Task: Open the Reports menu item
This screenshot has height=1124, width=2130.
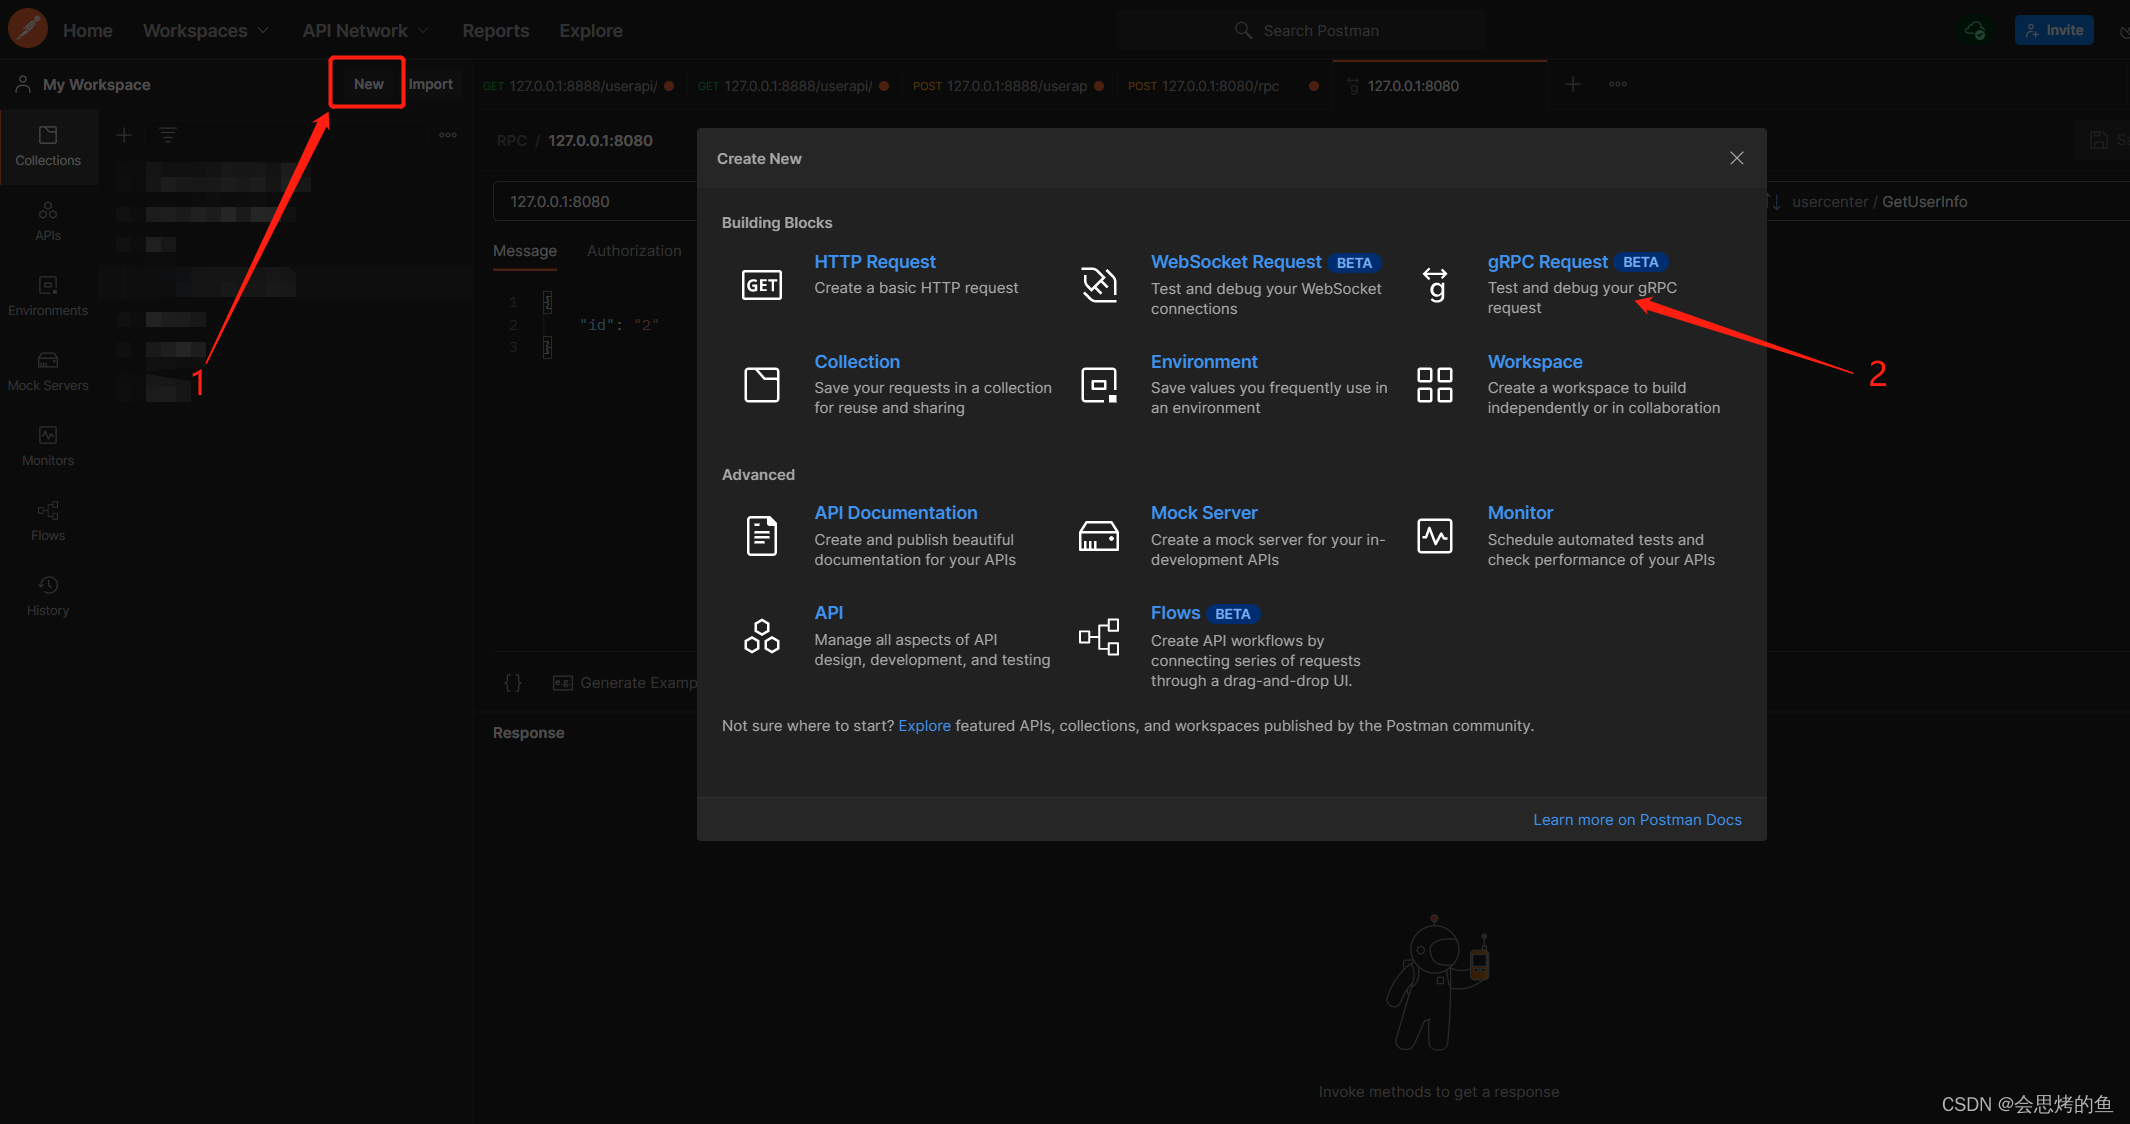Action: pyautogui.click(x=495, y=31)
